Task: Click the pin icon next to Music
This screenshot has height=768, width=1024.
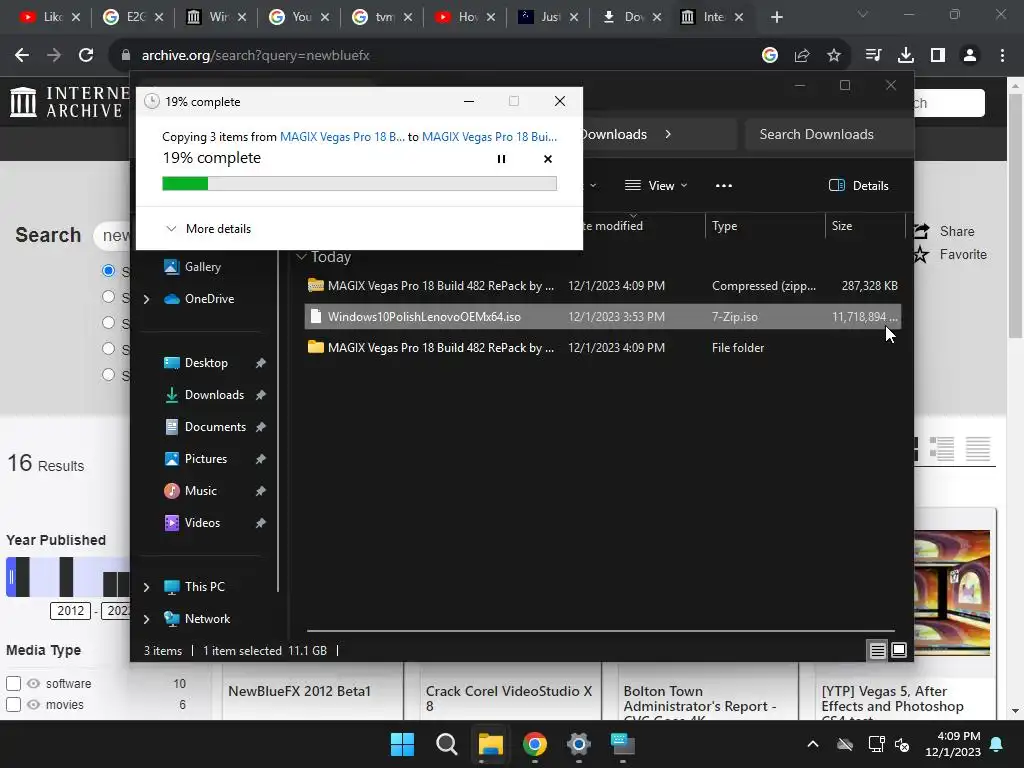Action: tap(261, 490)
